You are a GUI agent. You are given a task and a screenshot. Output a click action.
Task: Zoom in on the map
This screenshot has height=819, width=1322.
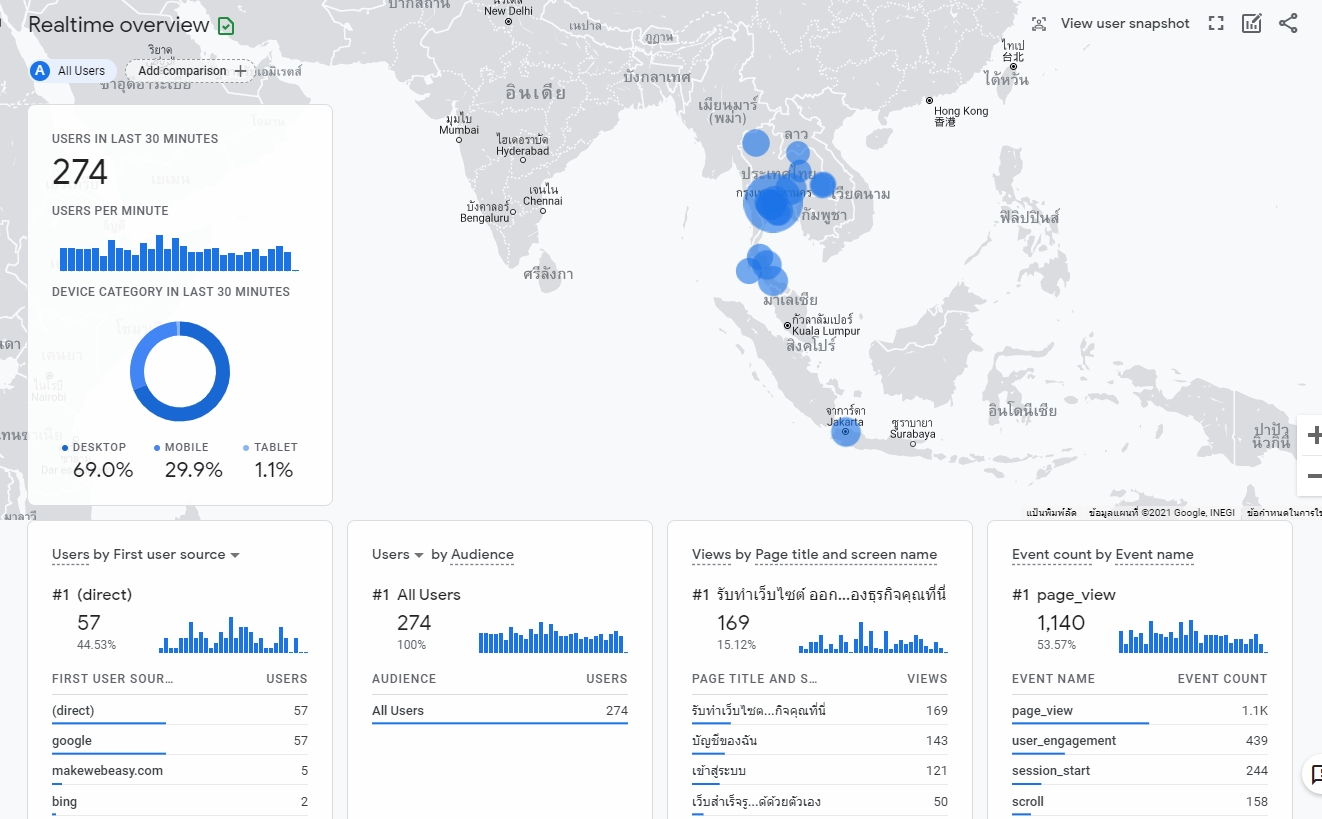(x=1312, y=435)
